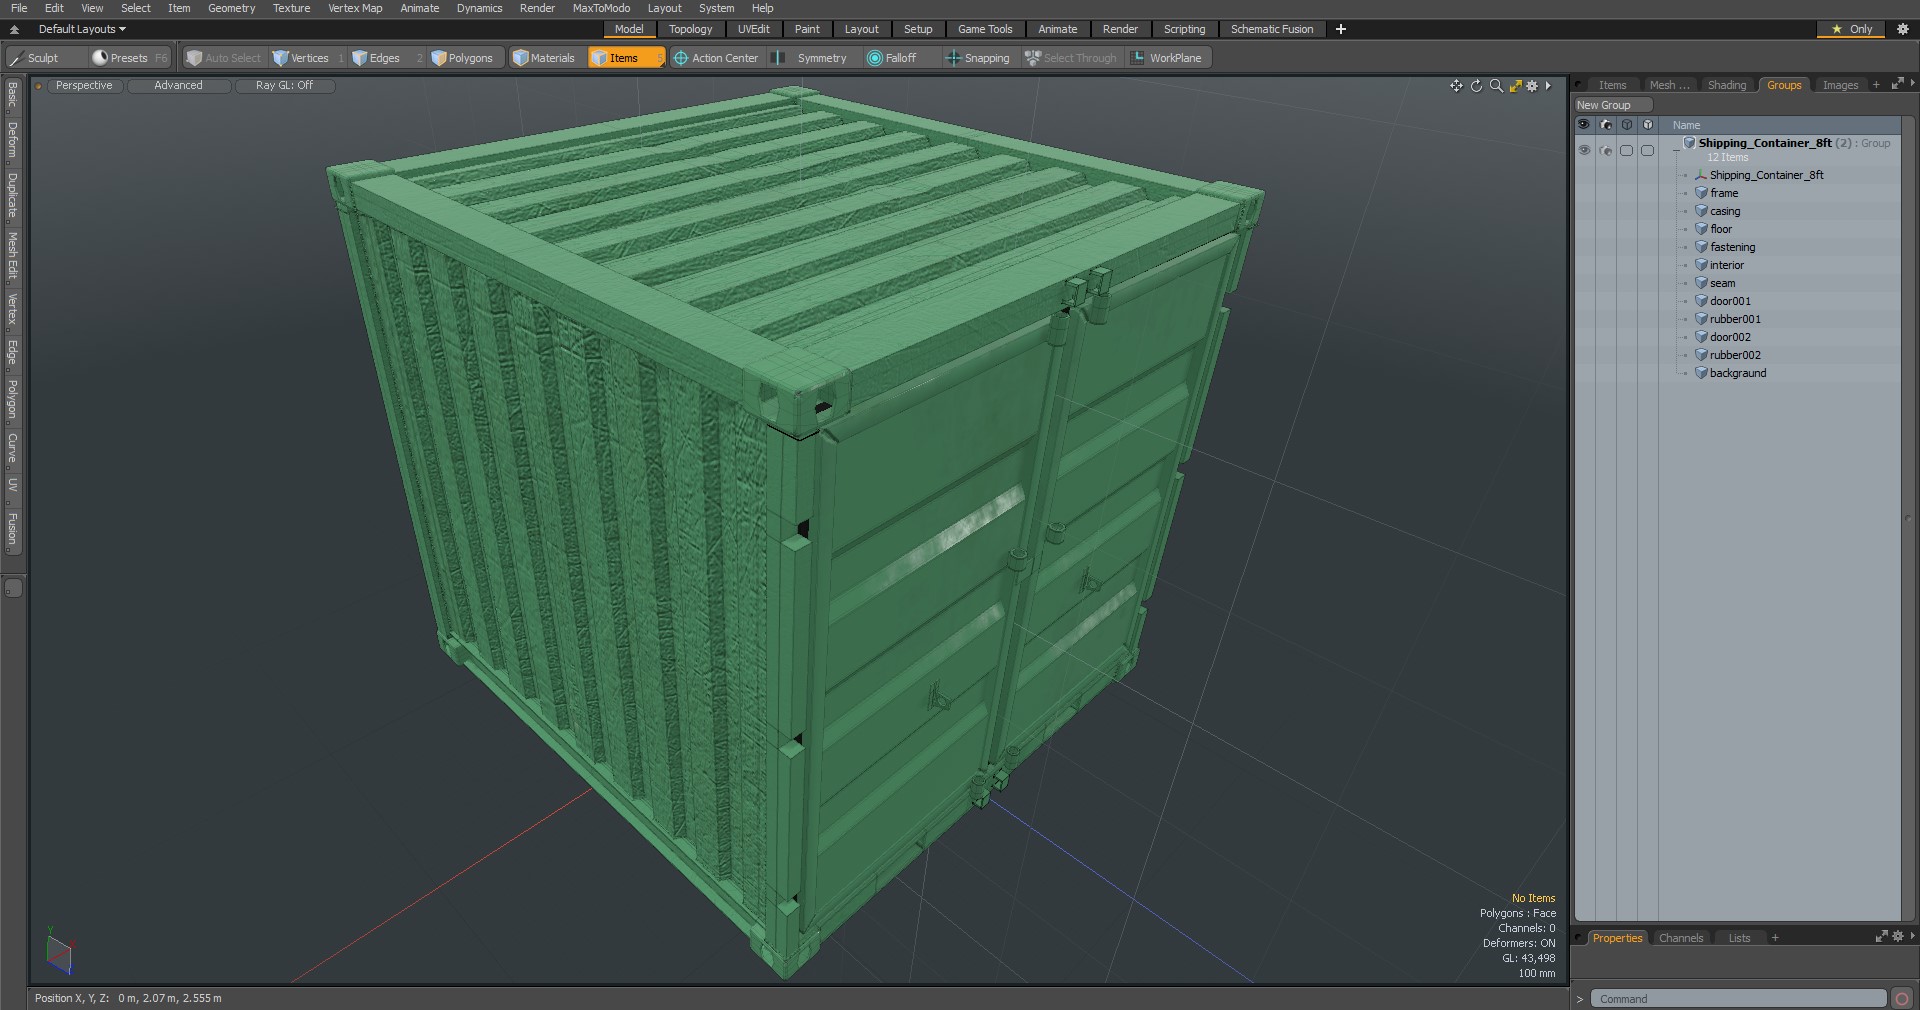This screenshot has width=1920, height=1010.
Task: Select the backgraund item in Groups list
Action: click(1738, 373)
